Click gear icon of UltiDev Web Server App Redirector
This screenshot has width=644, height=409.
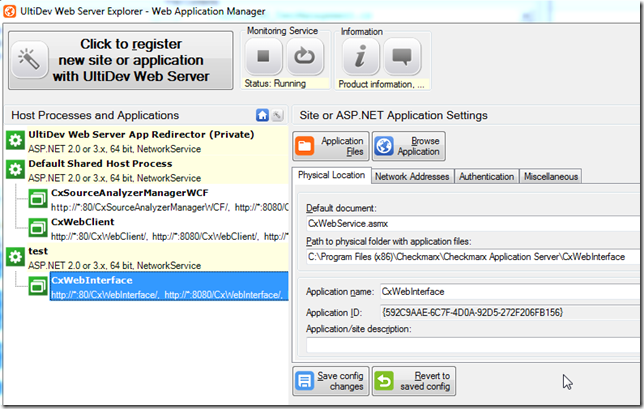tap(16, 140)
